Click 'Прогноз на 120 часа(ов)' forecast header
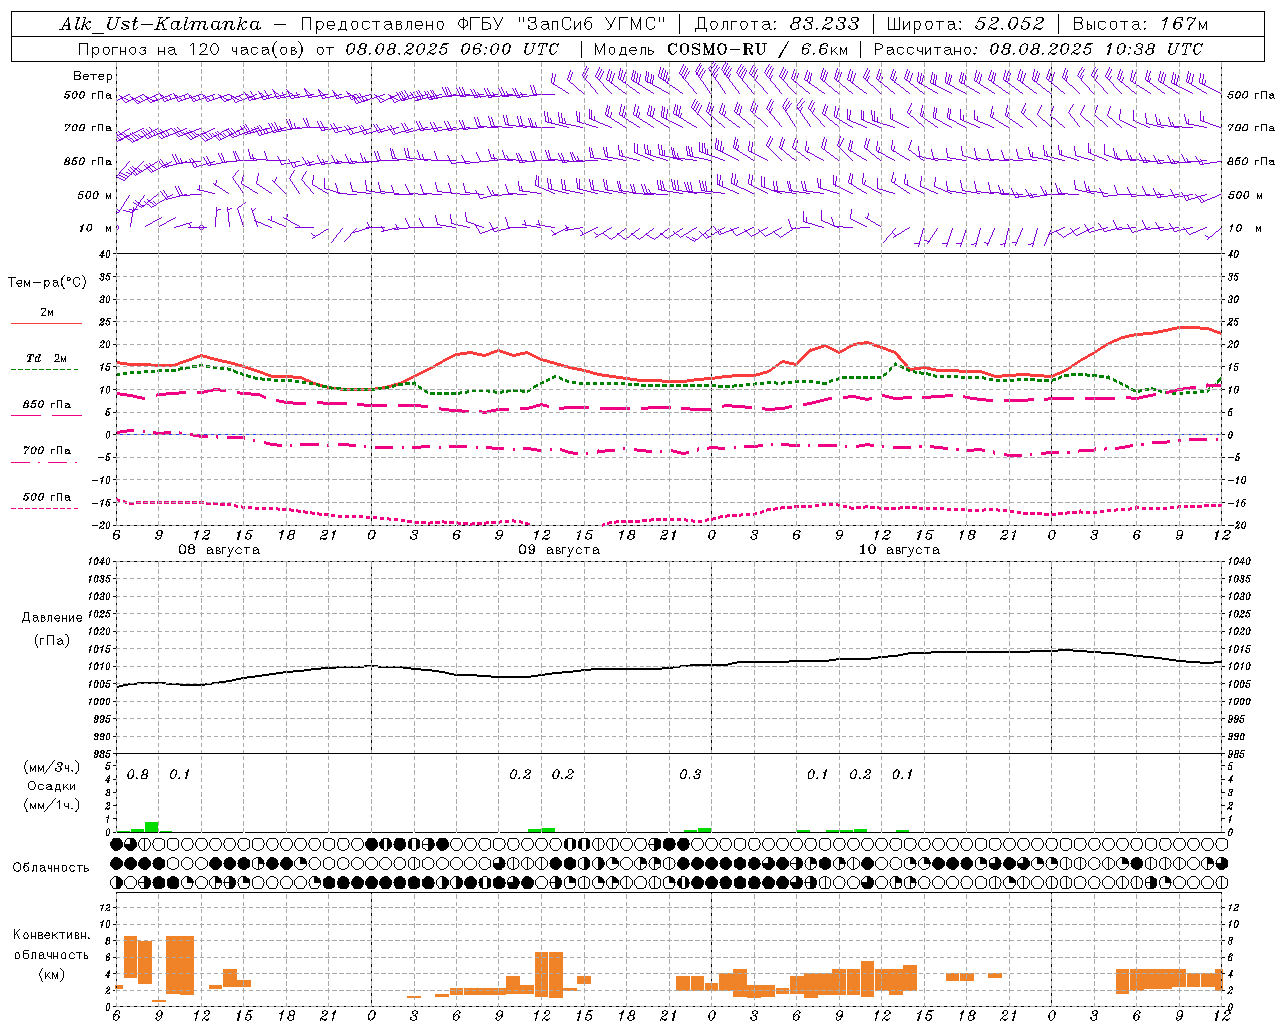The width and height of the screenshot is (1280, 1024). click(x=193, y=49)
